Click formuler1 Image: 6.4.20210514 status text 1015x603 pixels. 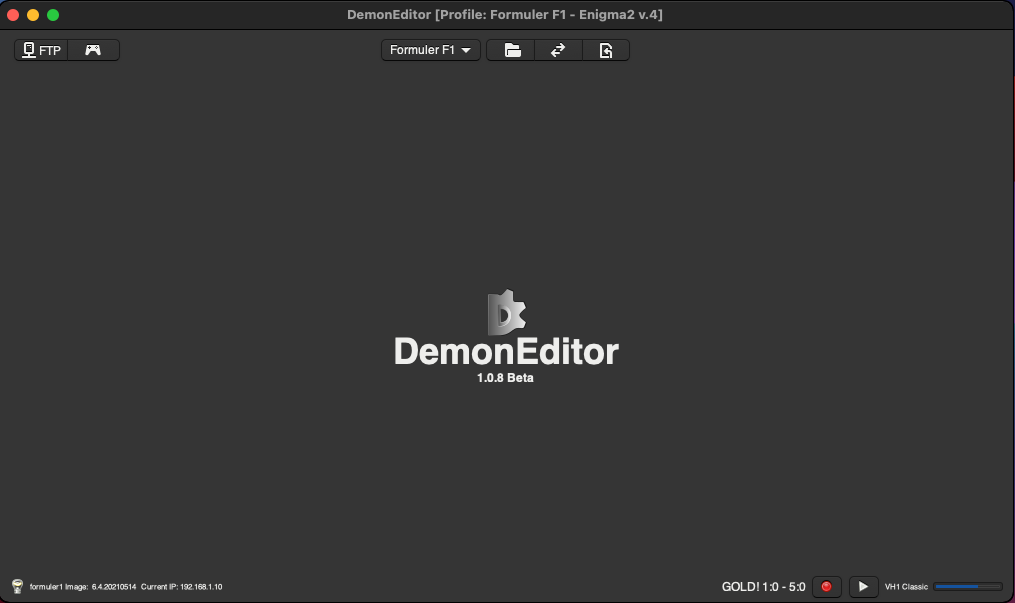coord(83,587)
